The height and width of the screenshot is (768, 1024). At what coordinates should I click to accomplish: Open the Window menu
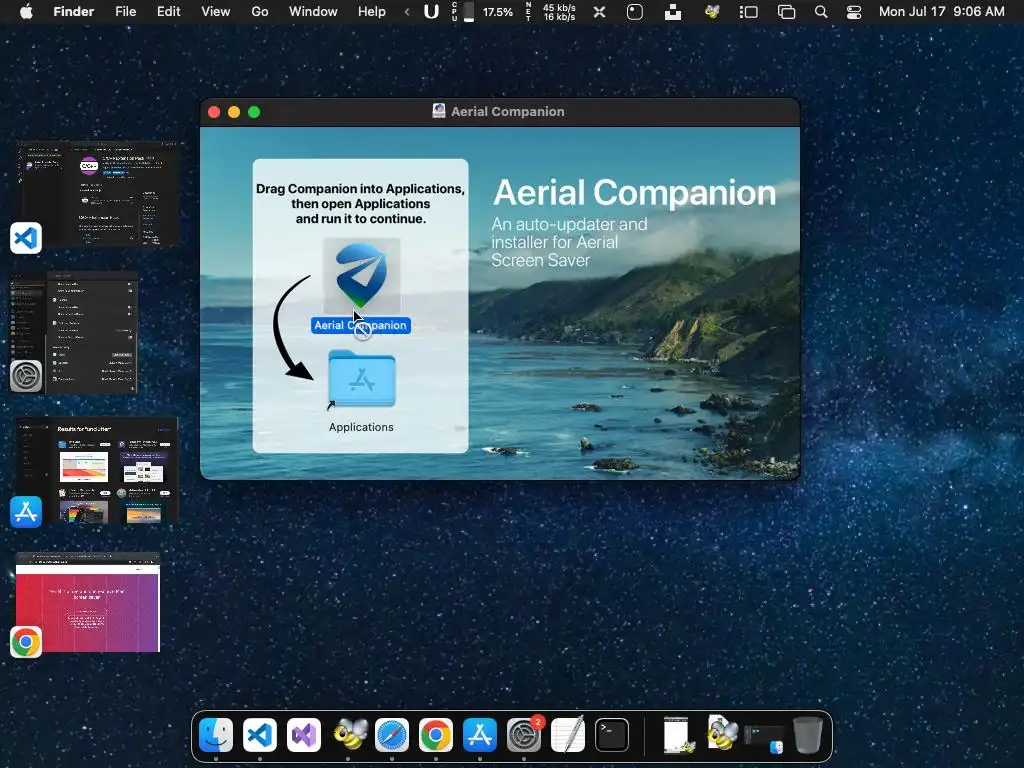tap(313, 12)
